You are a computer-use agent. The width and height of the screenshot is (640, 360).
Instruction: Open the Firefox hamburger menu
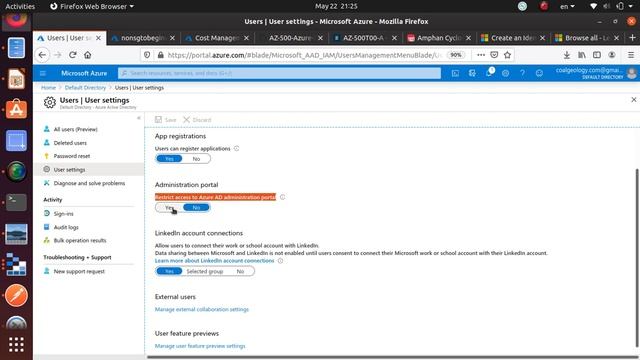[x=631, y=55]
